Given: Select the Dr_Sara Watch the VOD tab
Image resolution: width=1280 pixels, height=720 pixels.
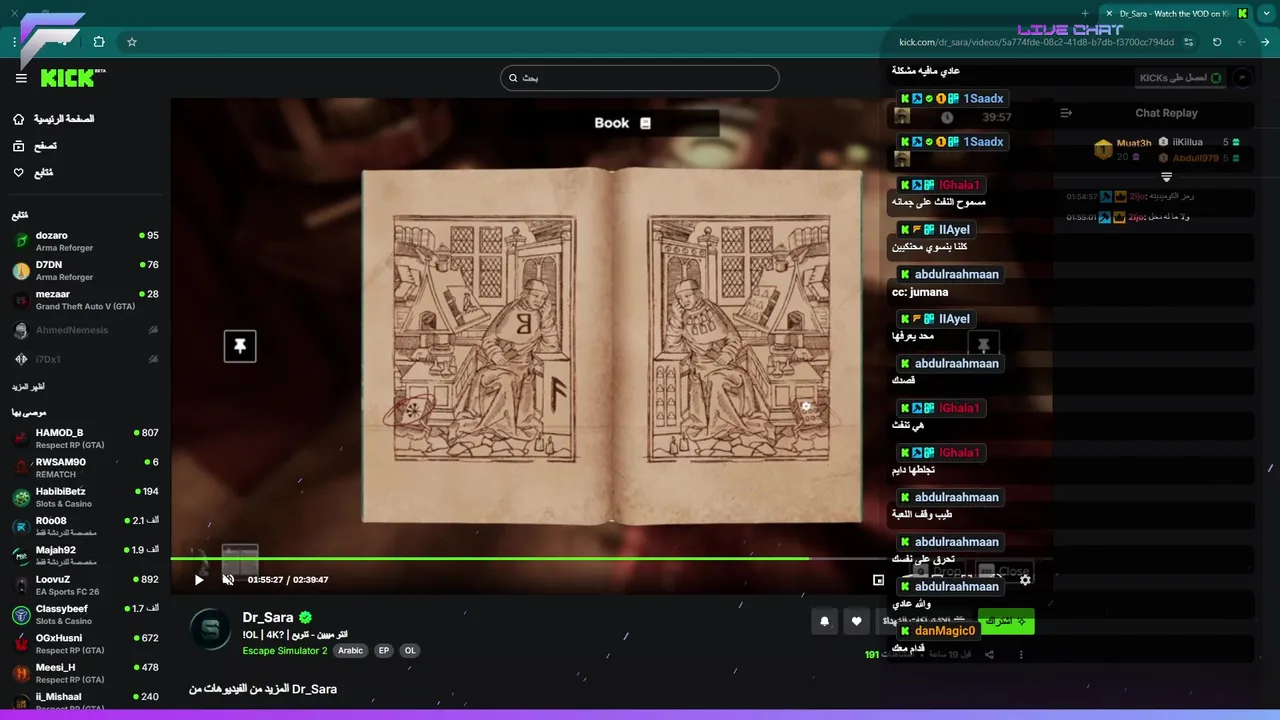Looking at the screenshot, I should click(x=1177, y=13).
